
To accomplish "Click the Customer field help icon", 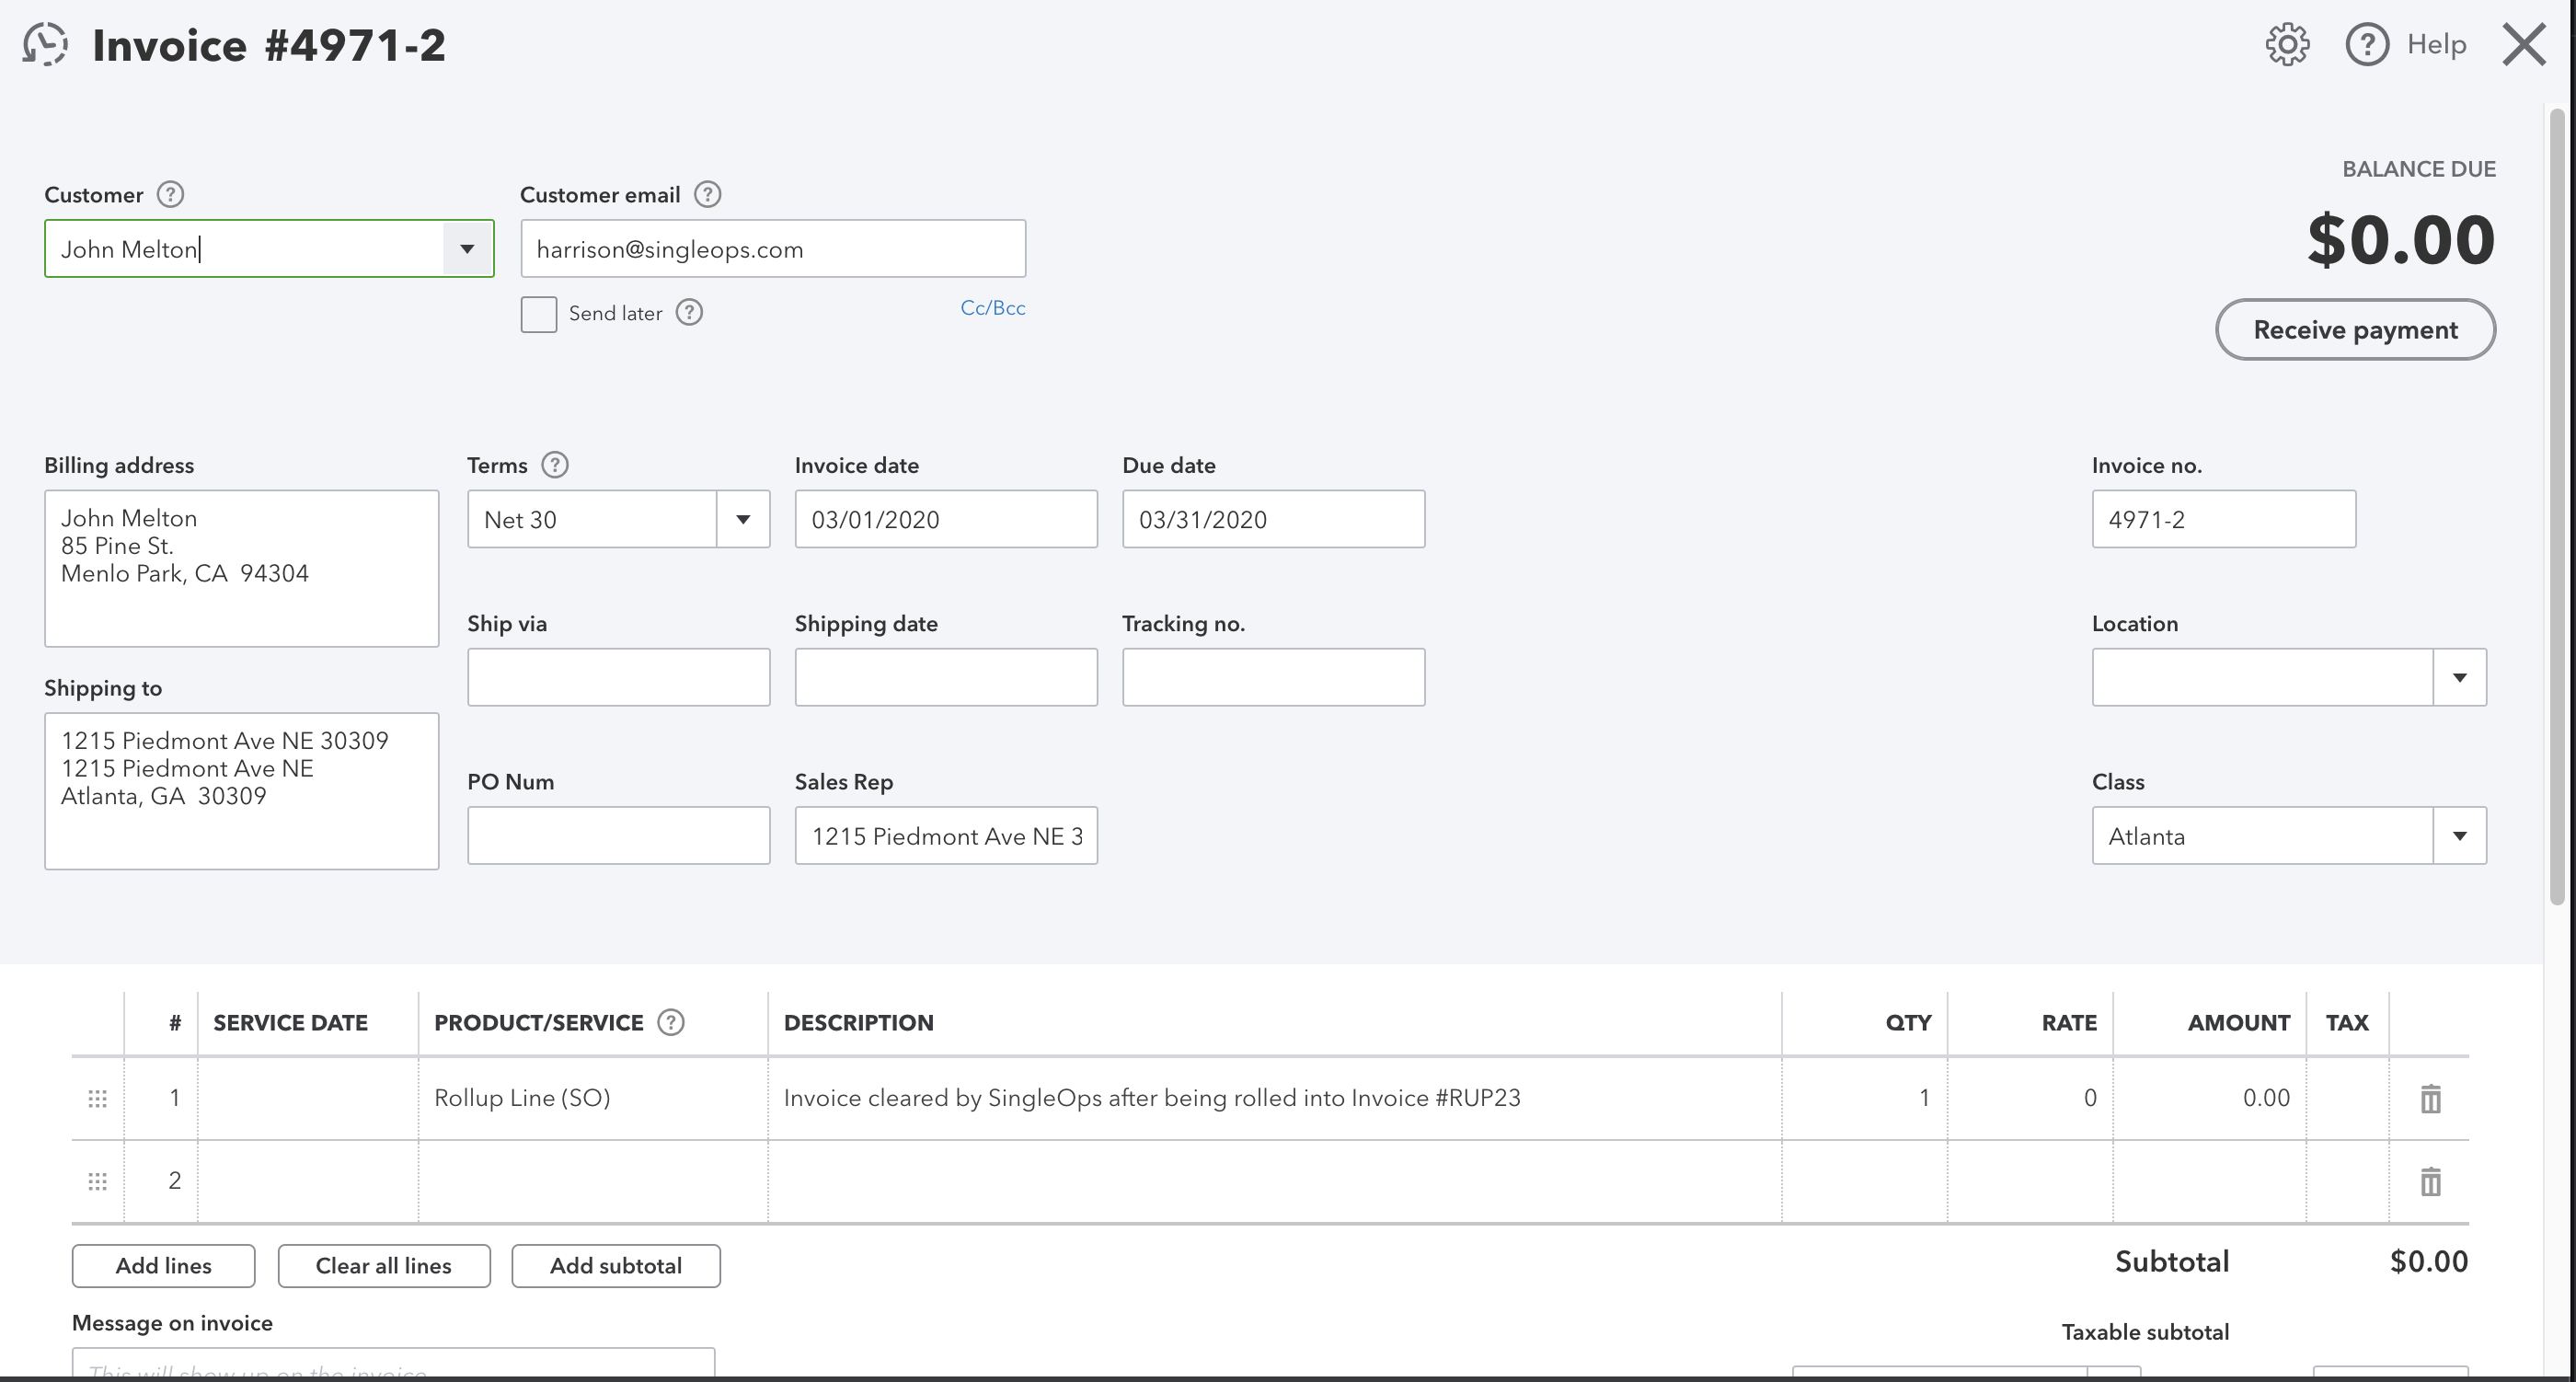I will pyautogui.click(x=170, y=194).
